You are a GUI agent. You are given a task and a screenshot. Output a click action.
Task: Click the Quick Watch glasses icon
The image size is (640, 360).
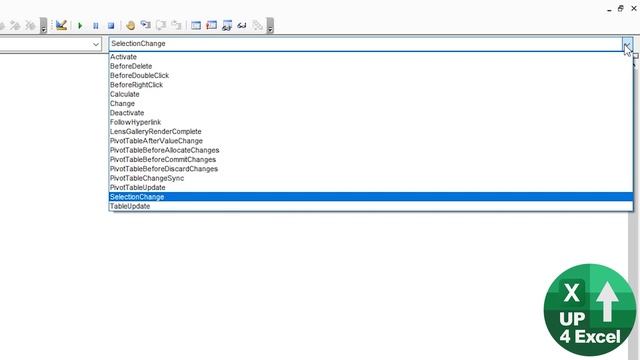pyautogui.click(x=242, y=26)
